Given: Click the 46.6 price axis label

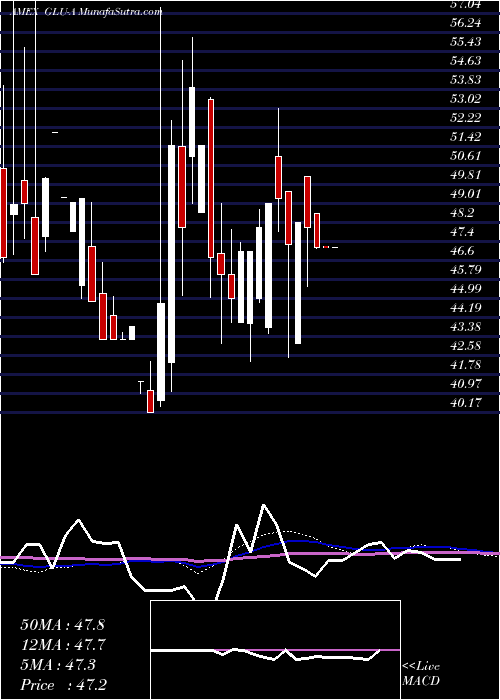Looking at the screenshot, I should [462, 250].
